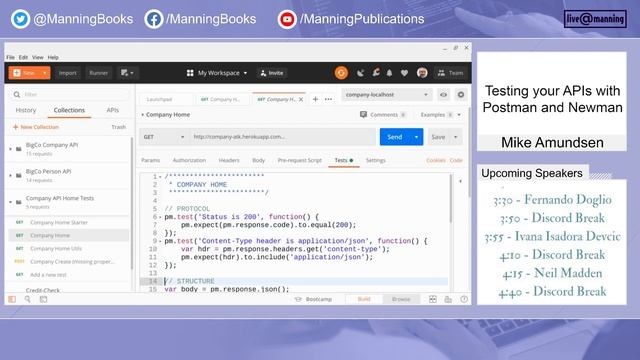The height and width of the screenshot is (360, 640).
Task: Click the blue Send button
Action: (x=395, y=137)
